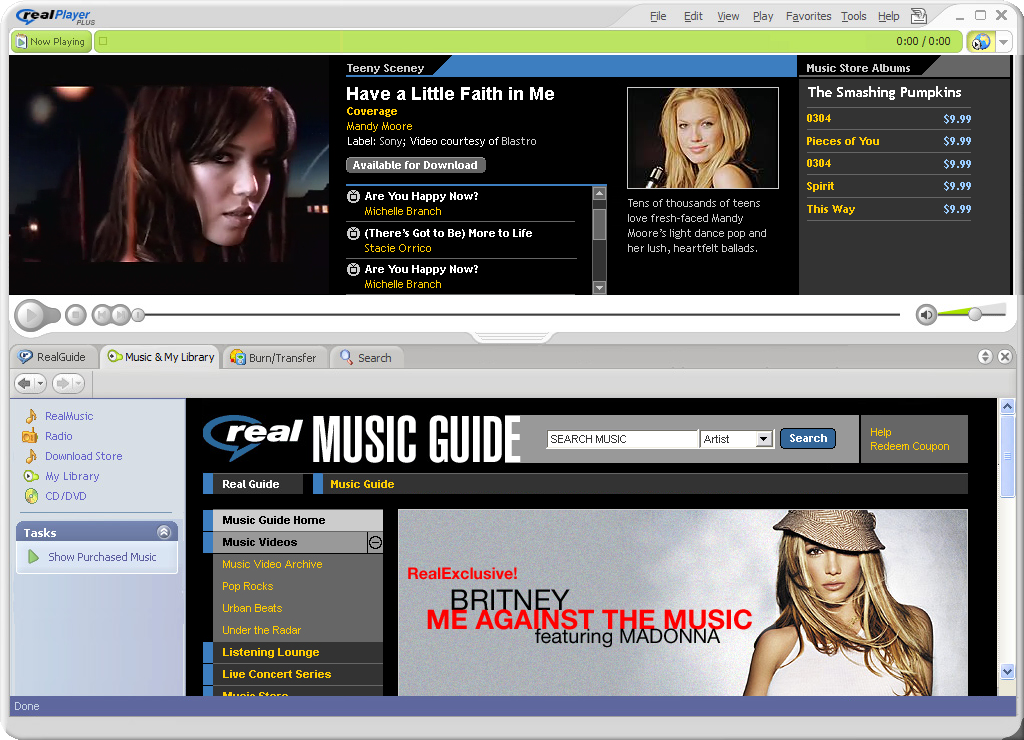The width and height of the screenshot is (1024, 740).
Task: Open the Mandy Moore artist link
Action: click(379, 126)
